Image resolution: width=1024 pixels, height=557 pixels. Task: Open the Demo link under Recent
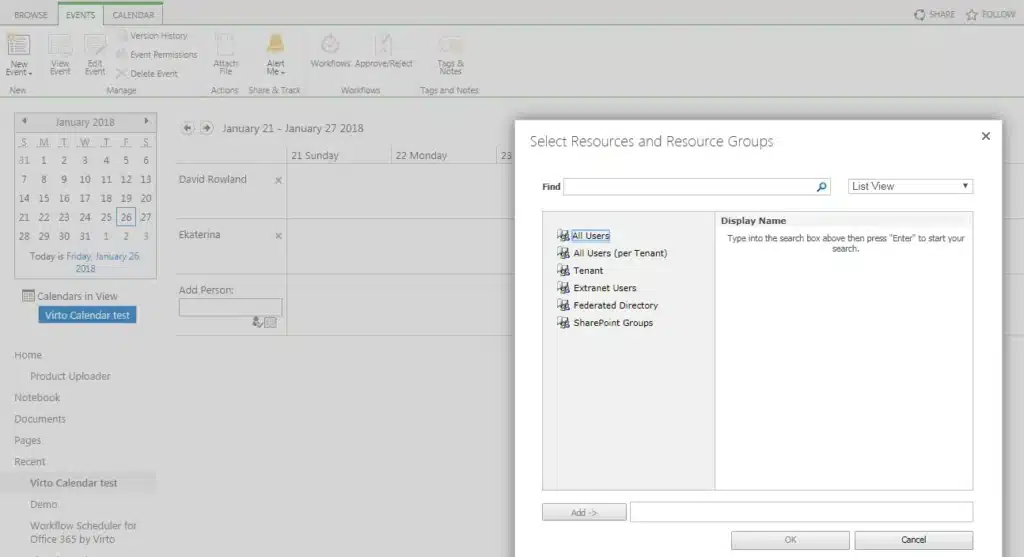pyautogui.click(x=44, y=504)
